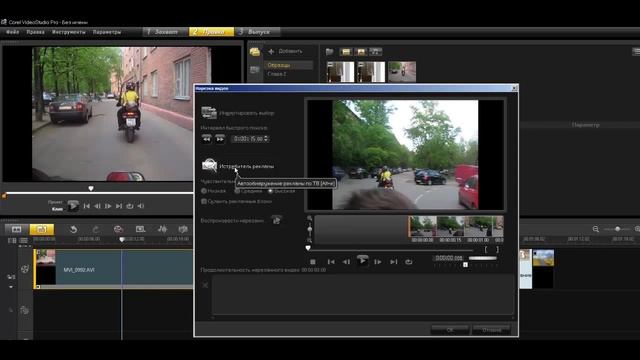This screenshot has height=360, width=640.
Task: Toggle show videos filter in library
Action: click(346, 51)
